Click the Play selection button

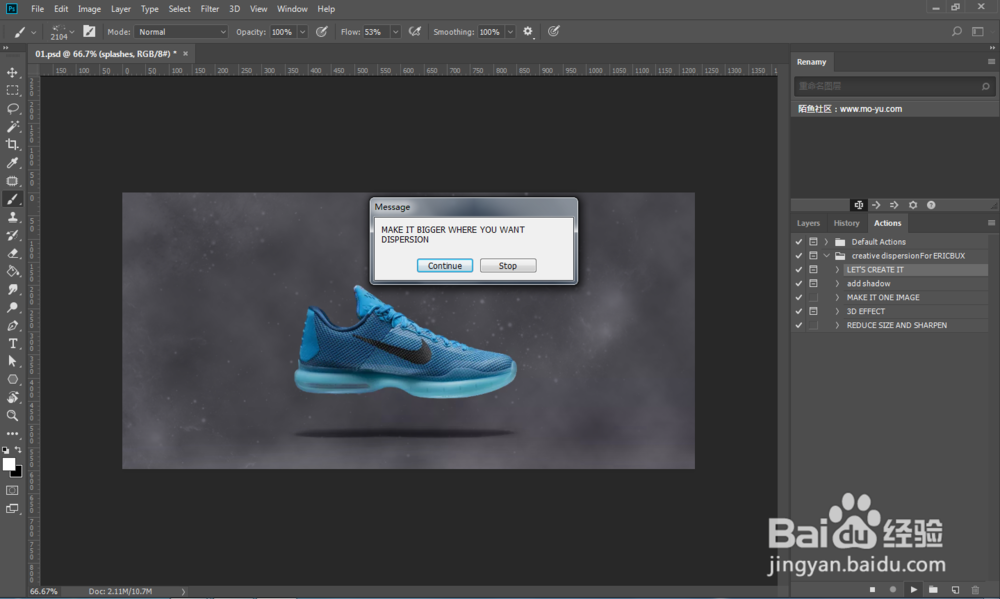pyautogui.click(x=913, y=589)
